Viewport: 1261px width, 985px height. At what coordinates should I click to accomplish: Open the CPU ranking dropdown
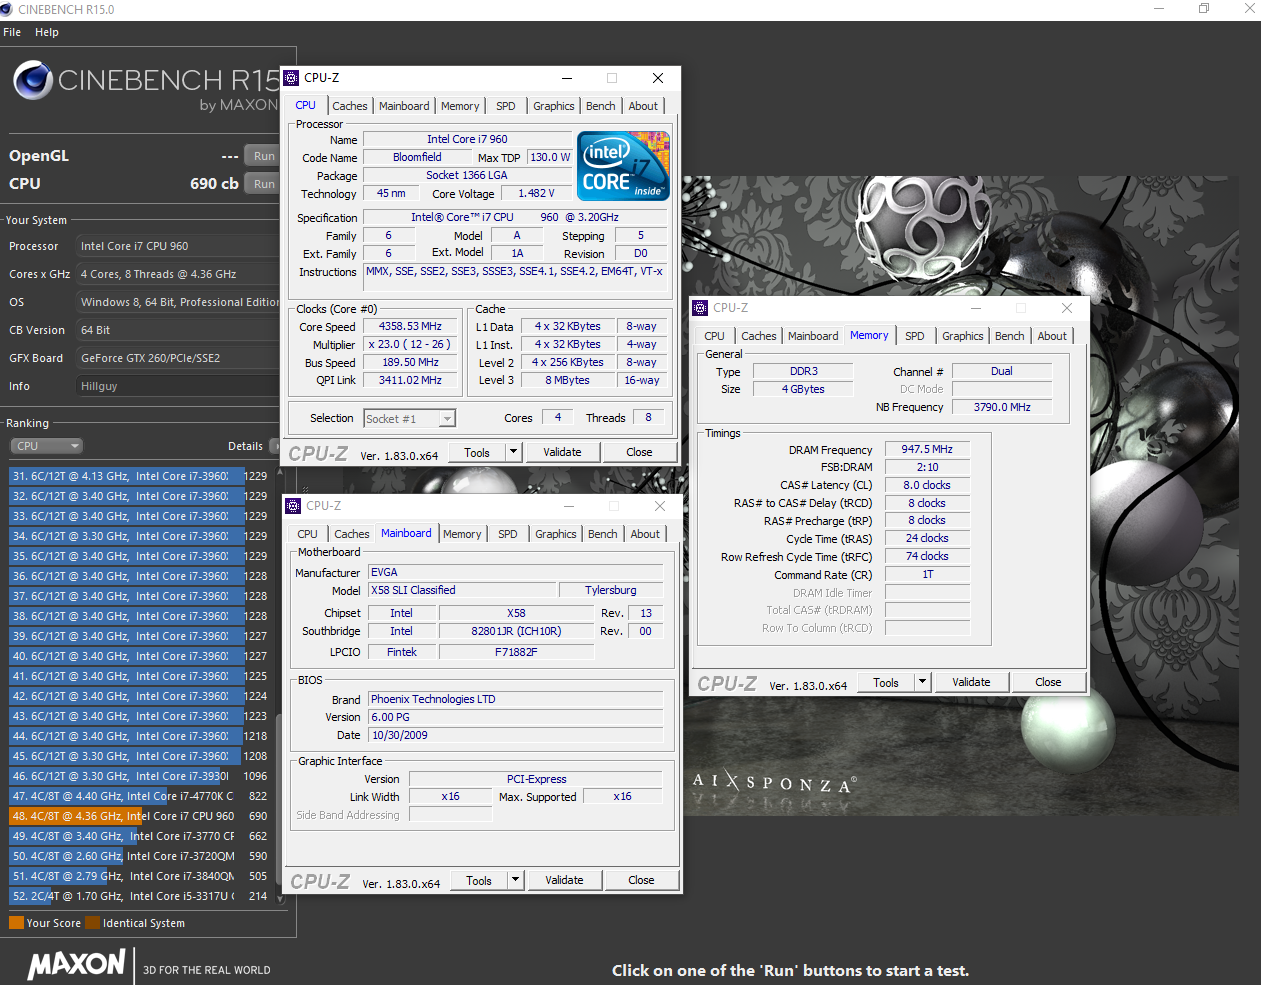[x=46, y=446]
